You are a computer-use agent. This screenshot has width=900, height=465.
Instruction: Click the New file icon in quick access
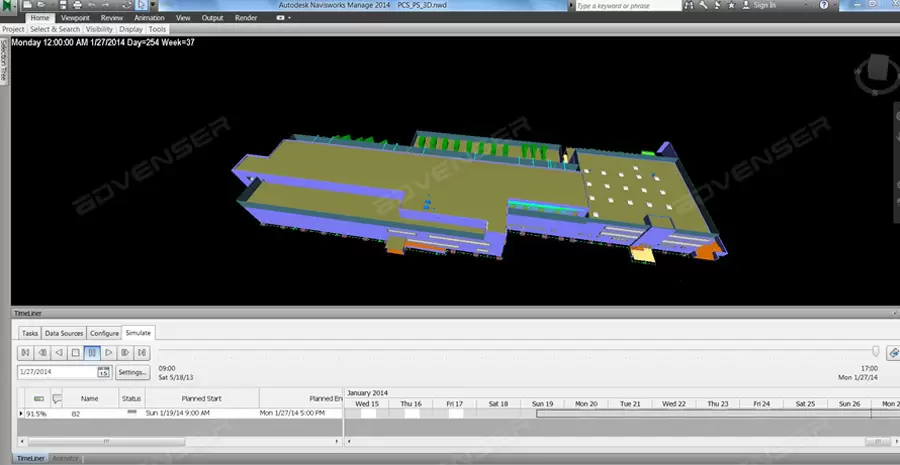click(x=28, y=5)
